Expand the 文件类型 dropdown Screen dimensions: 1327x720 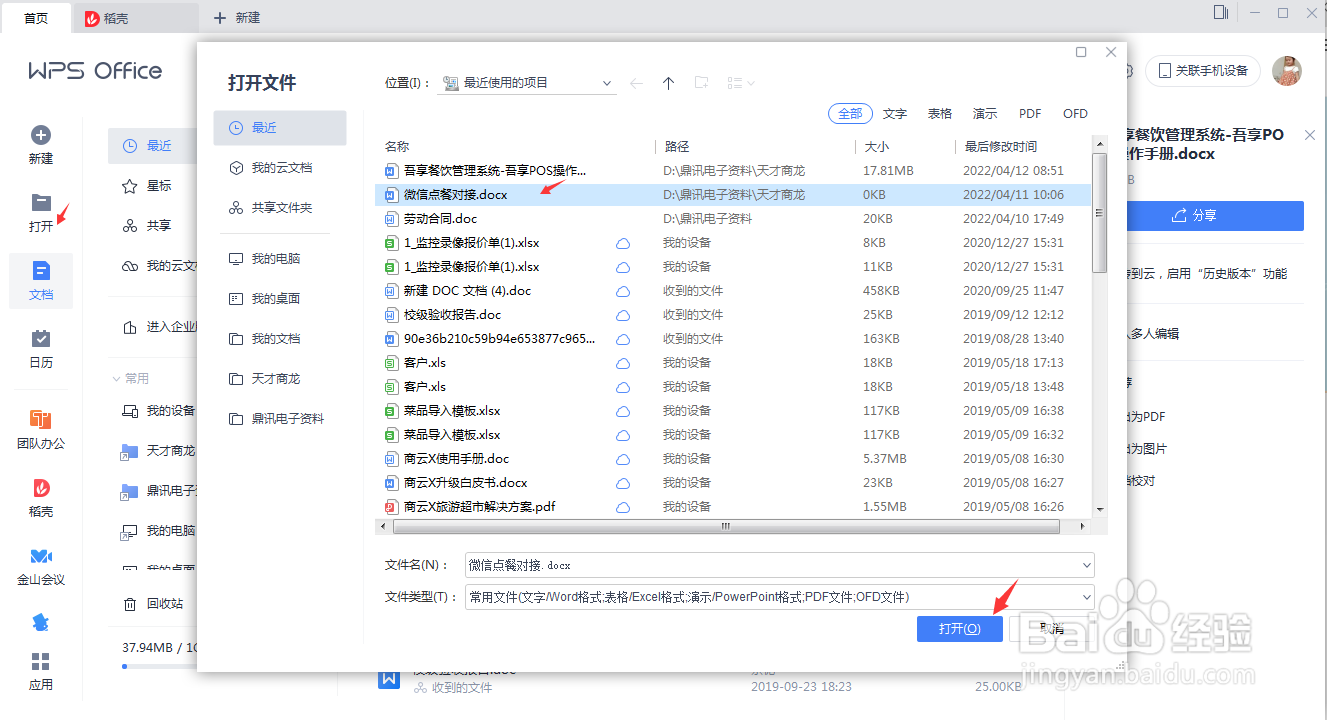(x=1087, y=597)
